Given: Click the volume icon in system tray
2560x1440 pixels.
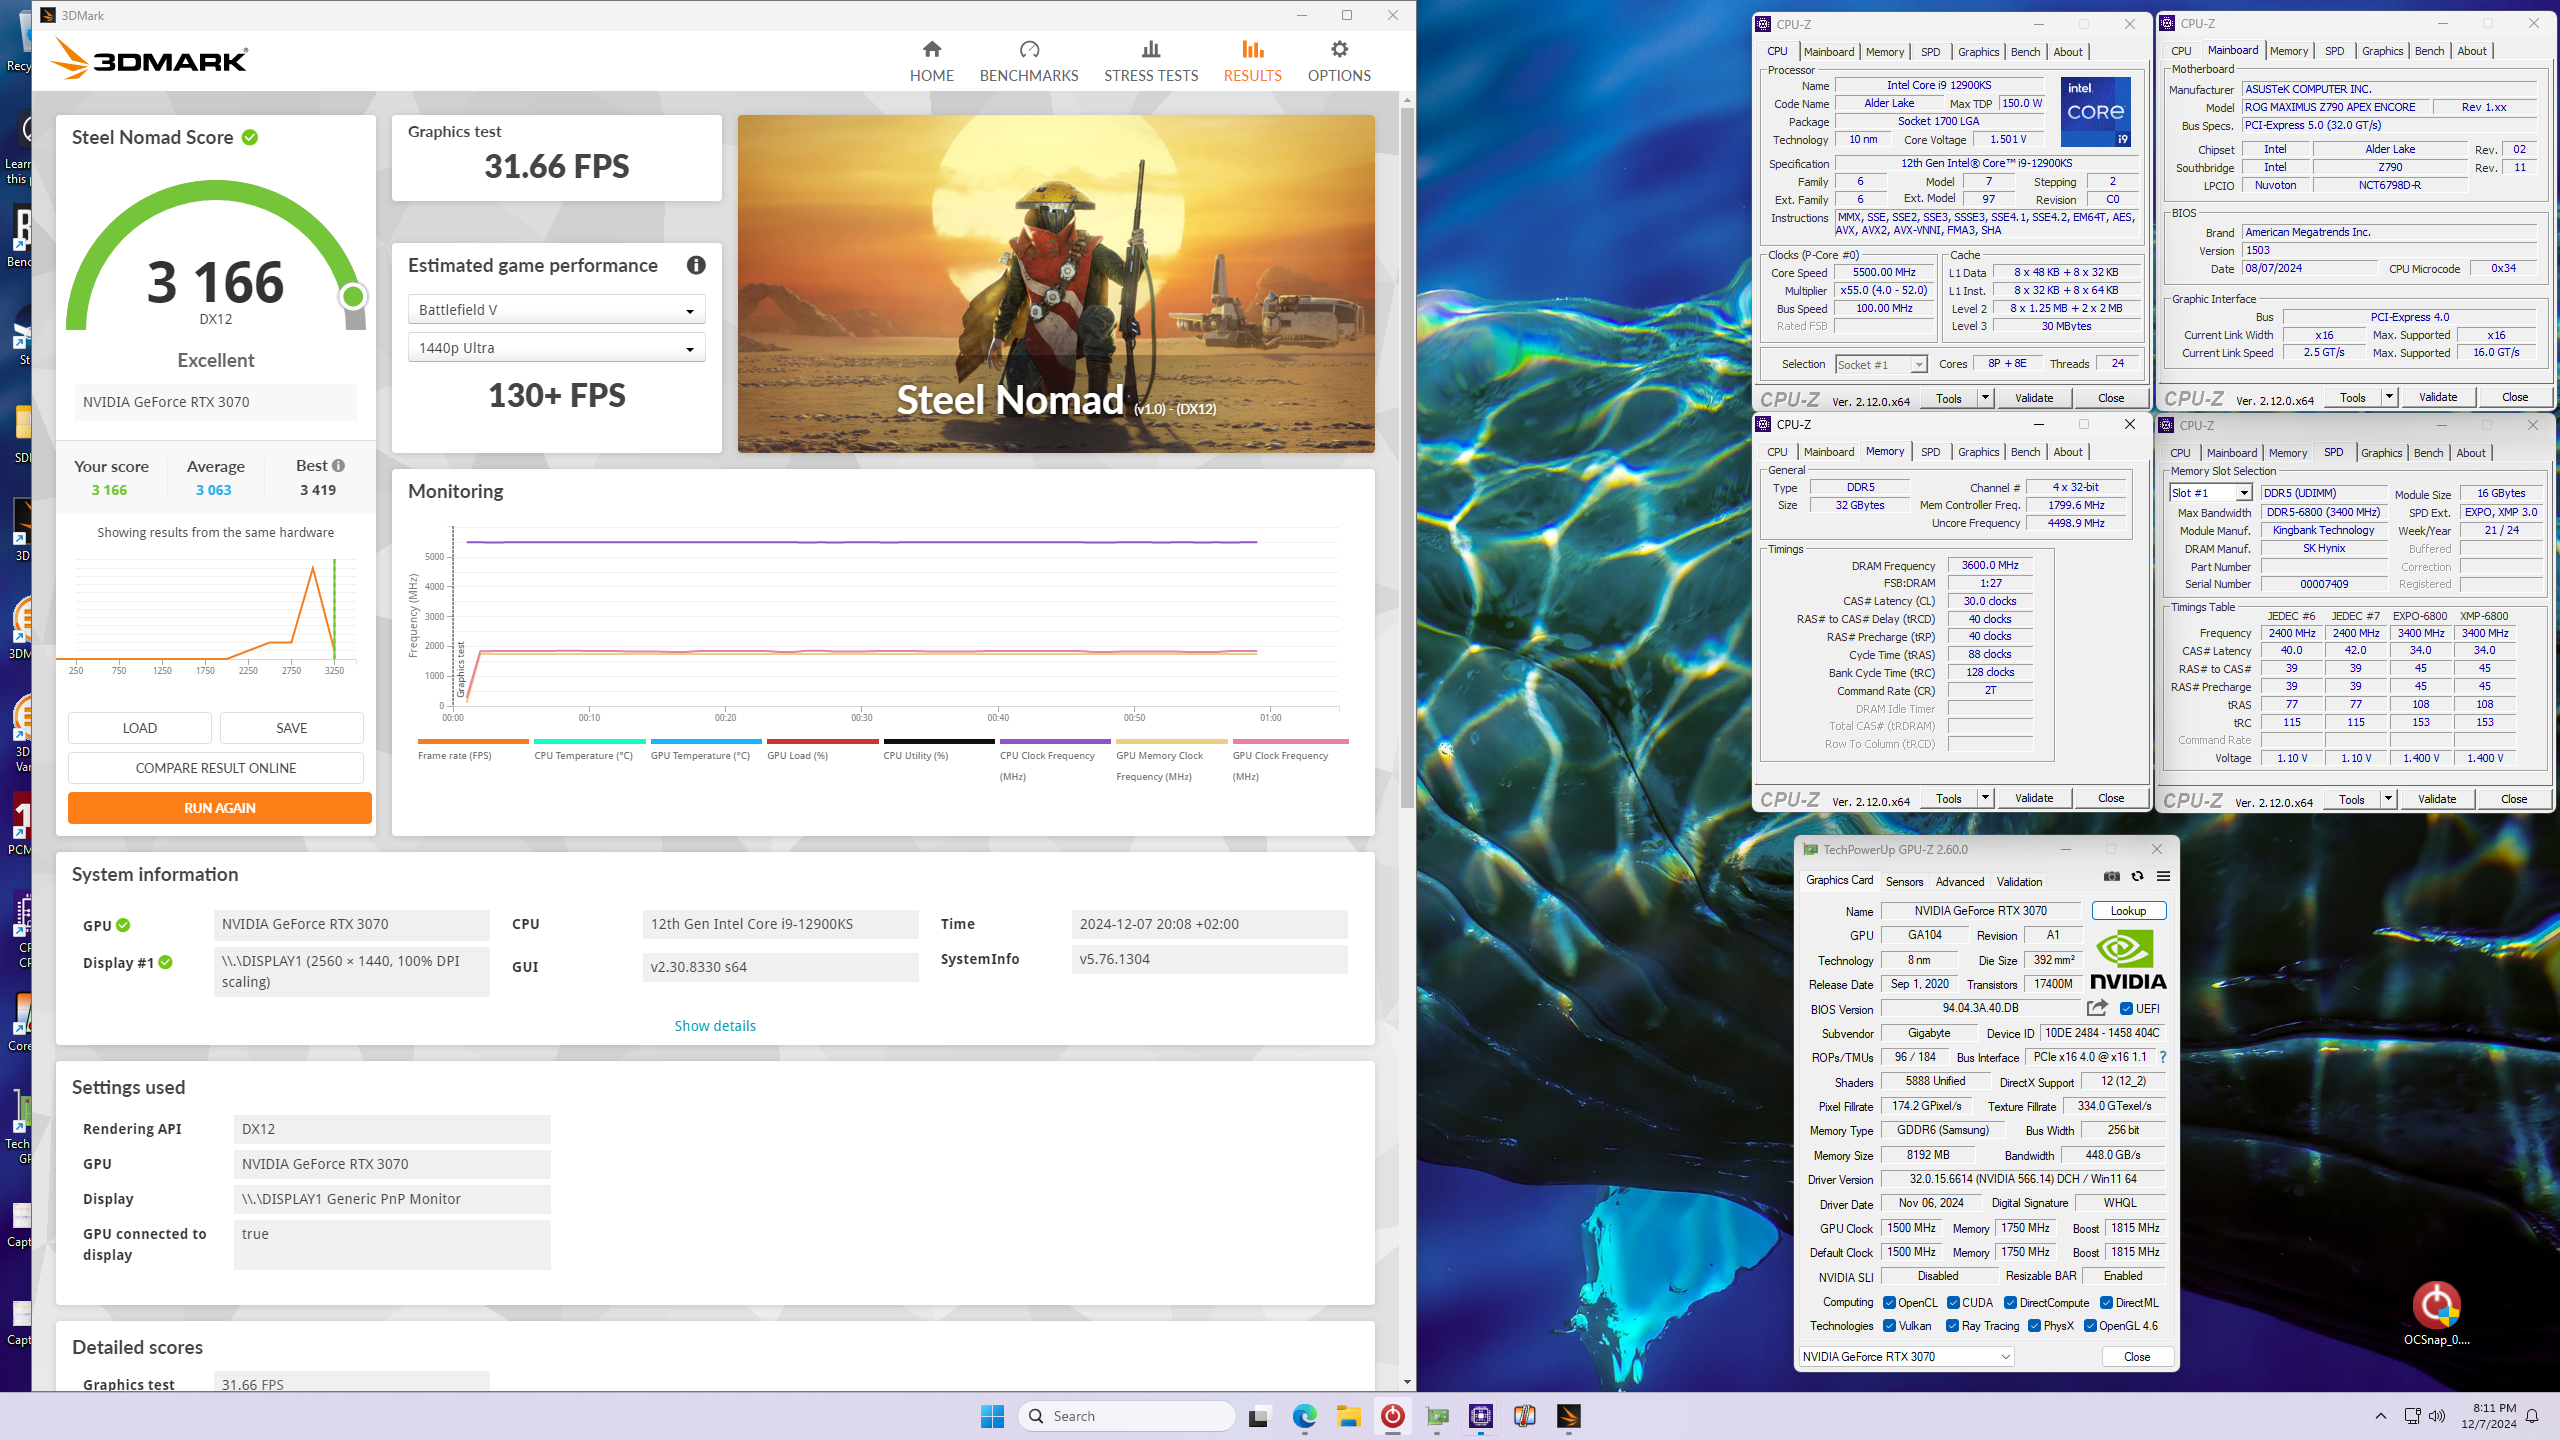Looking at the screenshot, I should pos(2437,1416).
